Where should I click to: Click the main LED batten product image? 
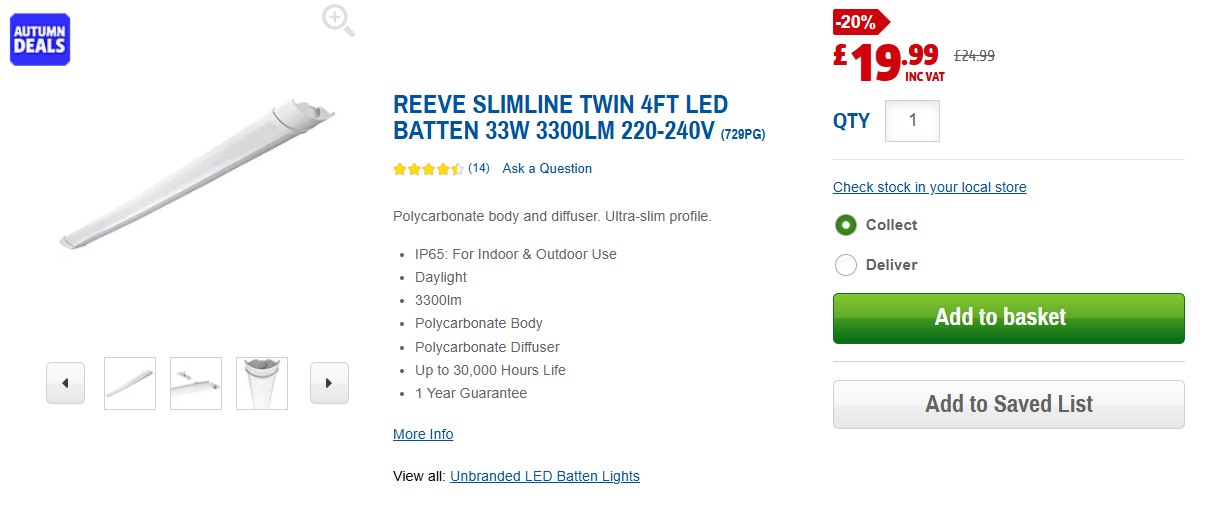point(198,175)
